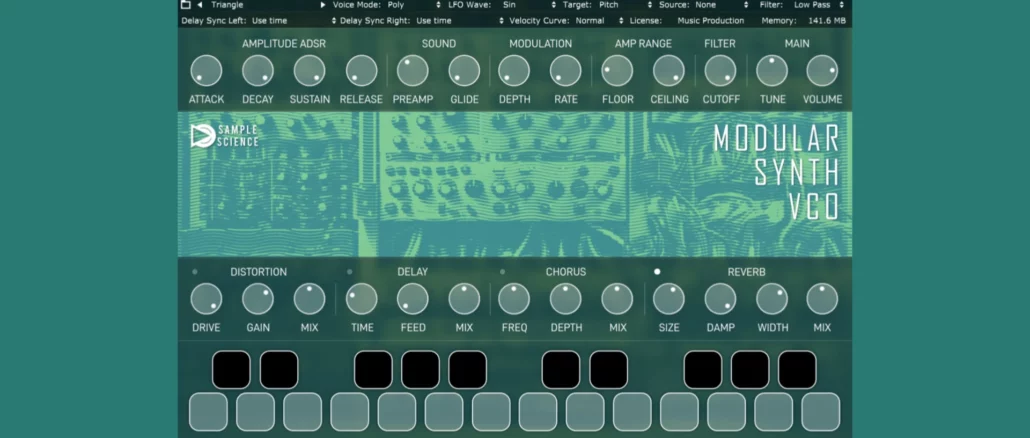Enable the Chorus effect LED toggle

[x=503, y=272]
